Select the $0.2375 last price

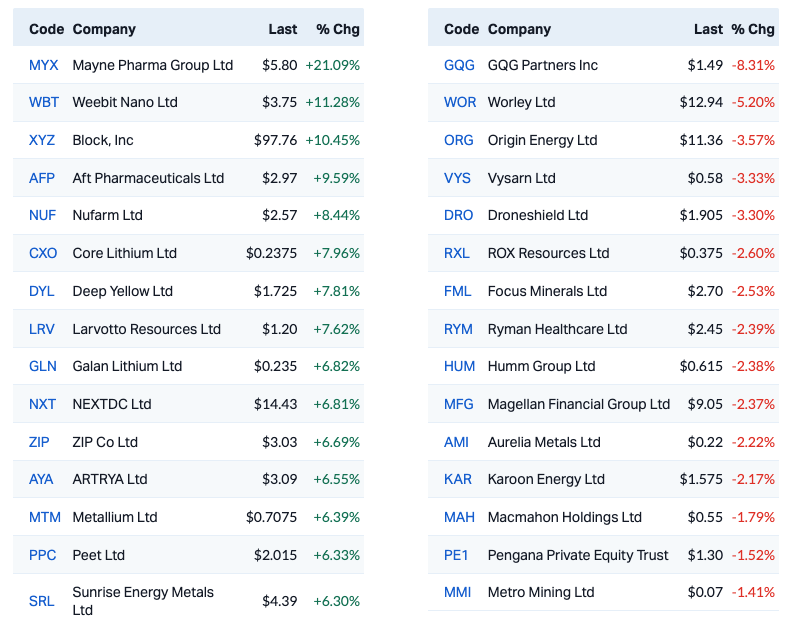pyautogui.click(x=272, y=253)
